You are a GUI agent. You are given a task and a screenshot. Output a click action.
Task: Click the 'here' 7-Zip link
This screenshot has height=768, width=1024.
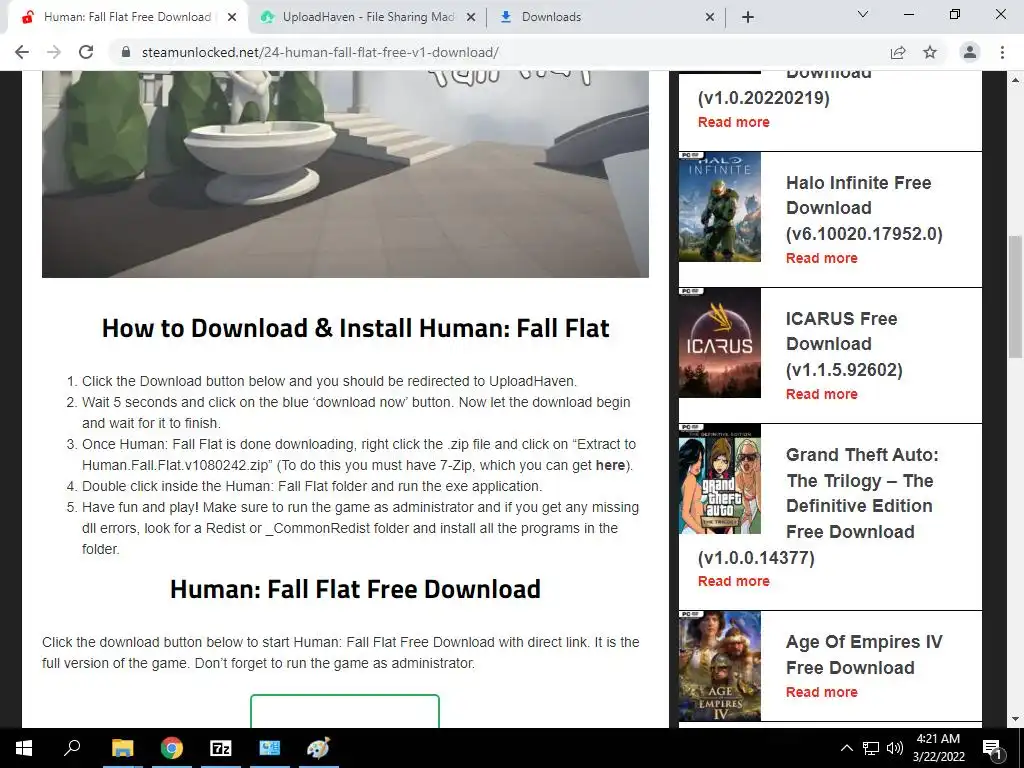tap(610, 465)
